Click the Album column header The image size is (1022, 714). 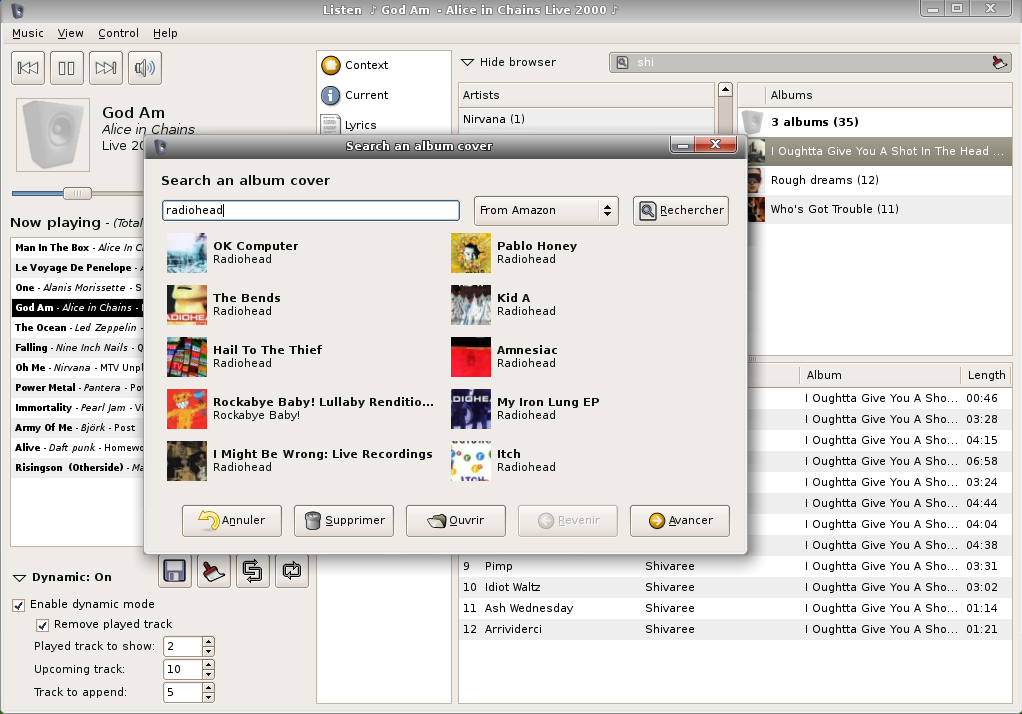click(880, 375)
